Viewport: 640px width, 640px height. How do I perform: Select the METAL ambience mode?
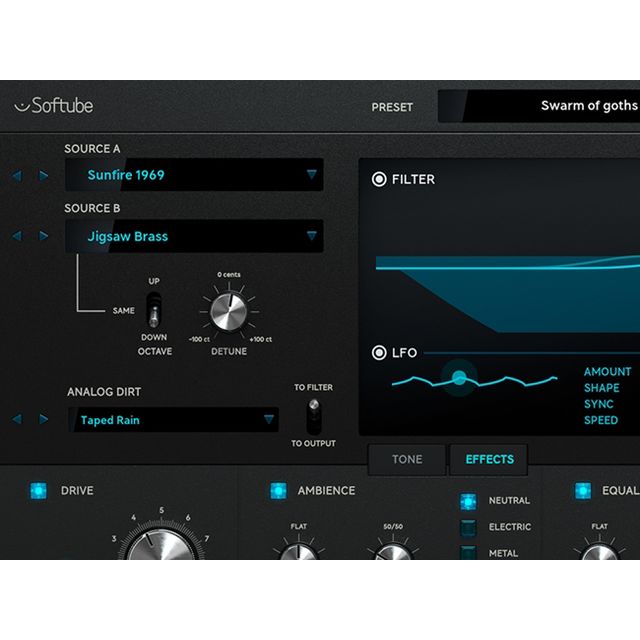click(468, 553)
